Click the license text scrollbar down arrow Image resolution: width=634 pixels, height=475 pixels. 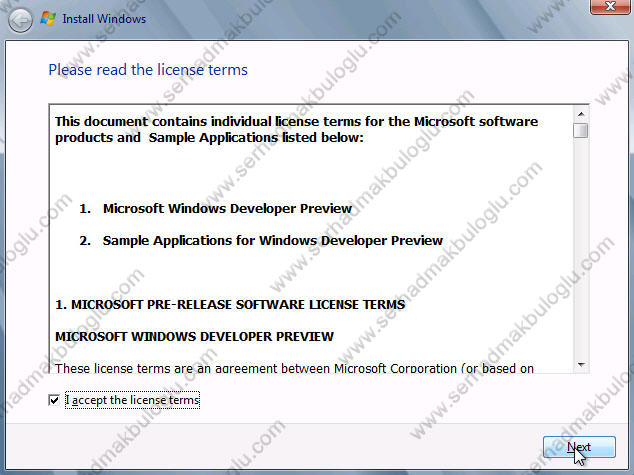581,365
